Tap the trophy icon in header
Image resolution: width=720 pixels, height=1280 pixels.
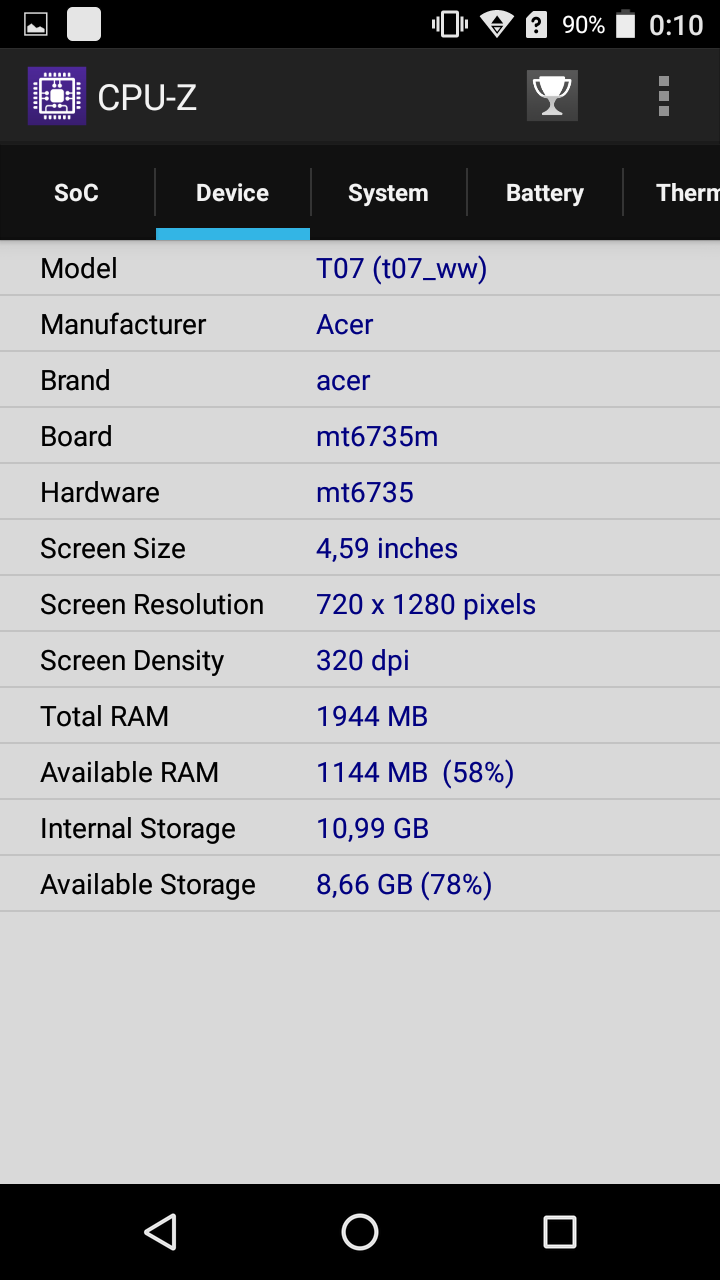click(x=552, y=96)
